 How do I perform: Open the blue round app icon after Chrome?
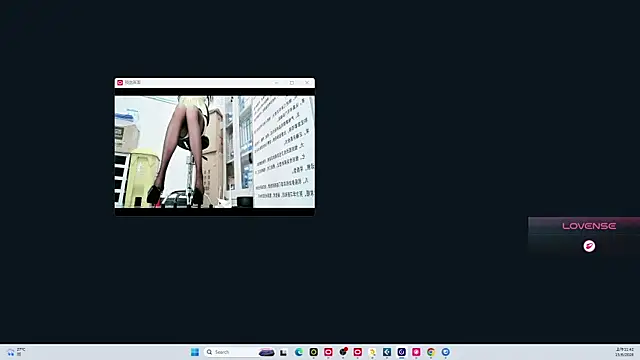click(446, 352)
